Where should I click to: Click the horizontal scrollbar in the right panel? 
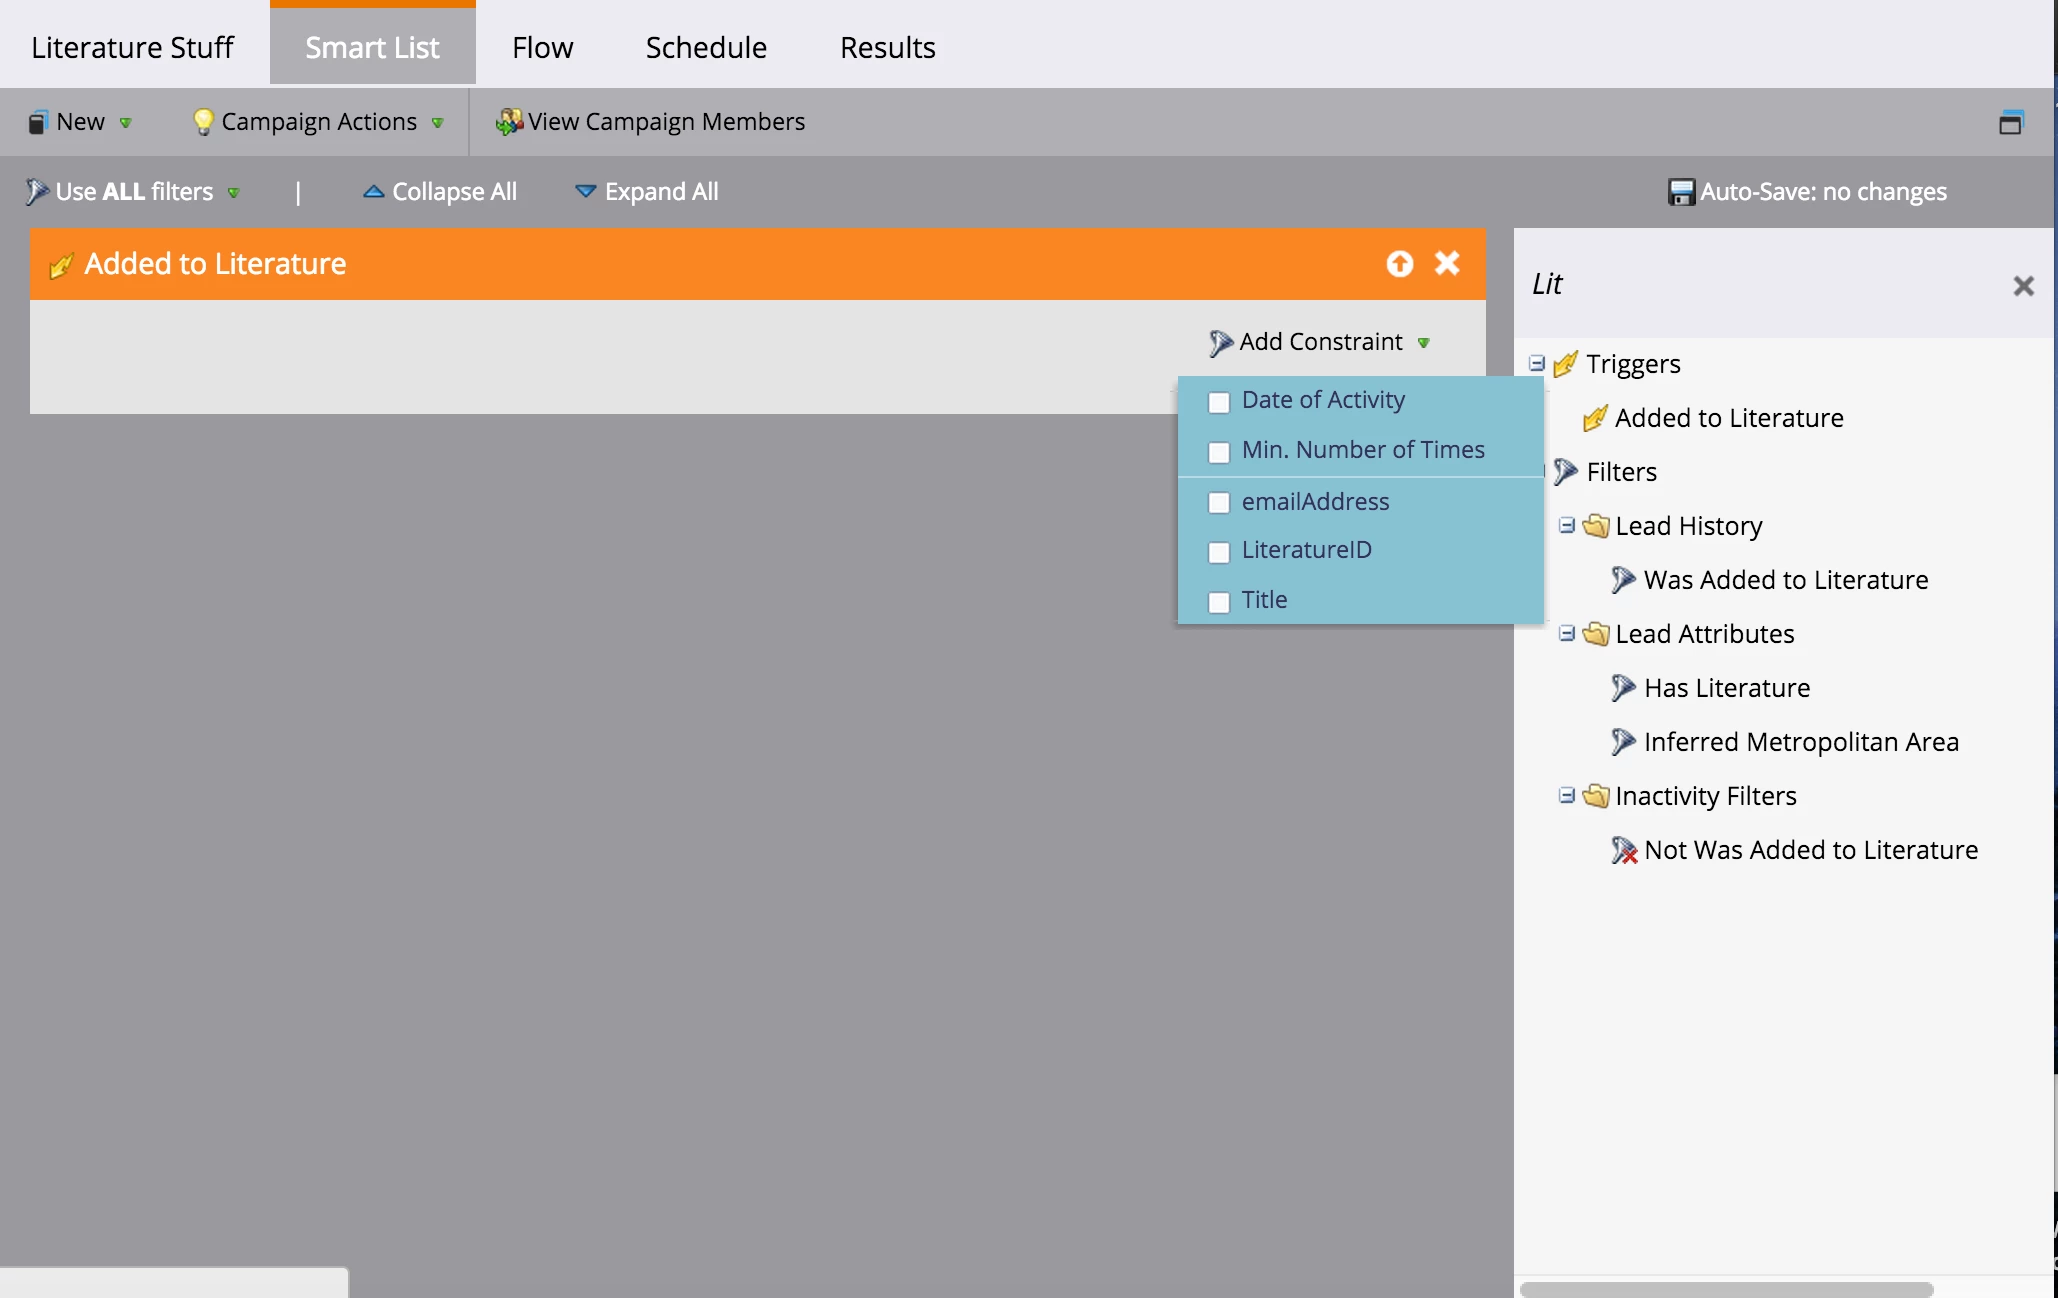pyautogui.click(x=1726, y=1289)
